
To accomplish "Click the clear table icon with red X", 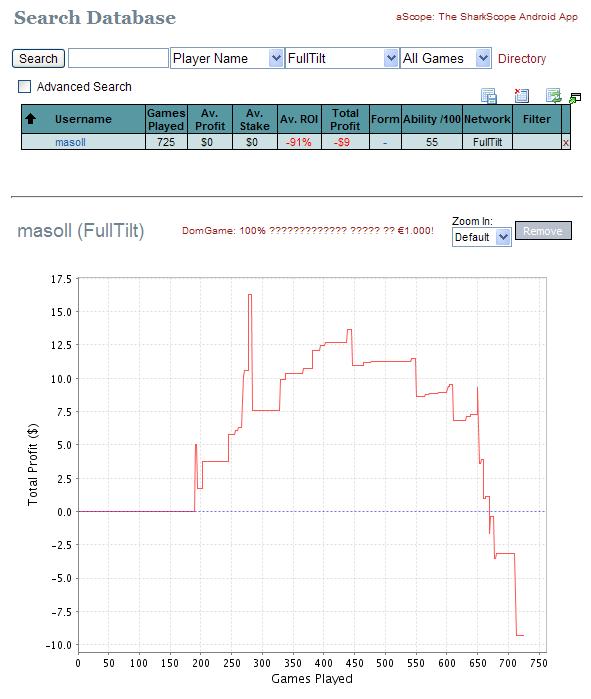I will point(521,95).
